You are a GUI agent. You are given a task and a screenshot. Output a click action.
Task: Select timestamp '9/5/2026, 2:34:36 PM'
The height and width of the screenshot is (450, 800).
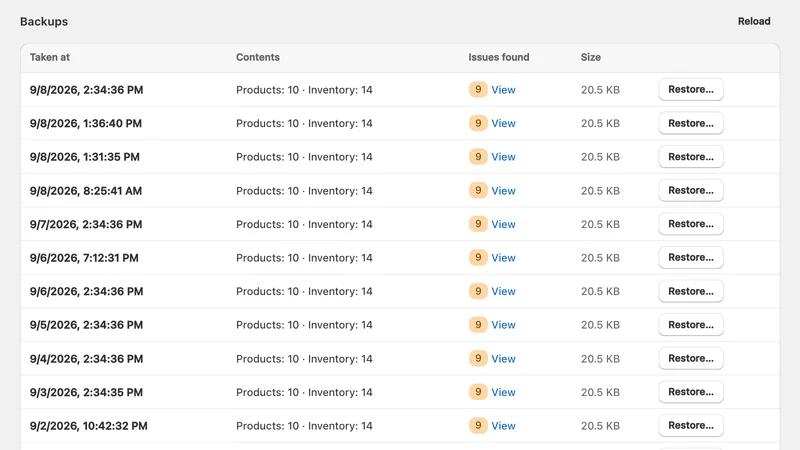click(86, 325)
